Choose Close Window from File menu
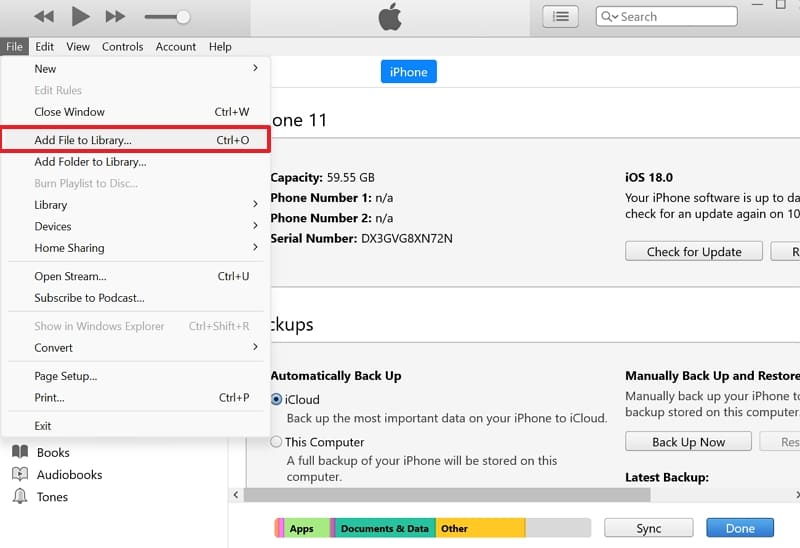 tap(135, 112)
